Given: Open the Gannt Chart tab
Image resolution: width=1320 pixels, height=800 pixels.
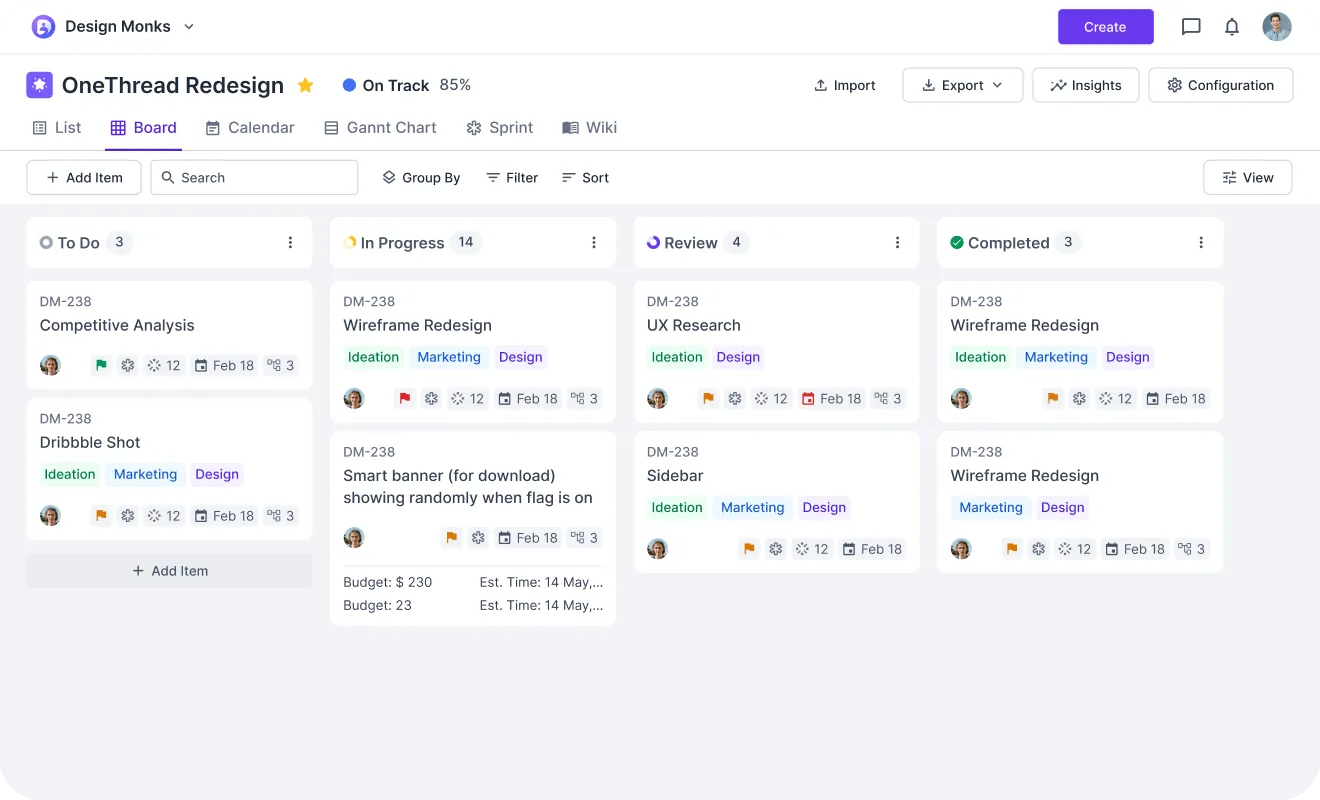Looking at the screenshot, I should click(380, 128).
